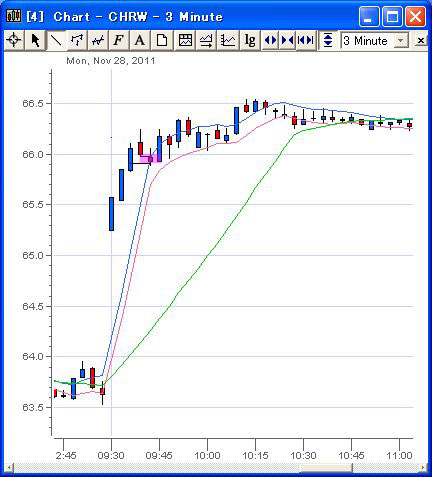Click the zigzag line study icon
Screen dimensions: 432x477
98,40
